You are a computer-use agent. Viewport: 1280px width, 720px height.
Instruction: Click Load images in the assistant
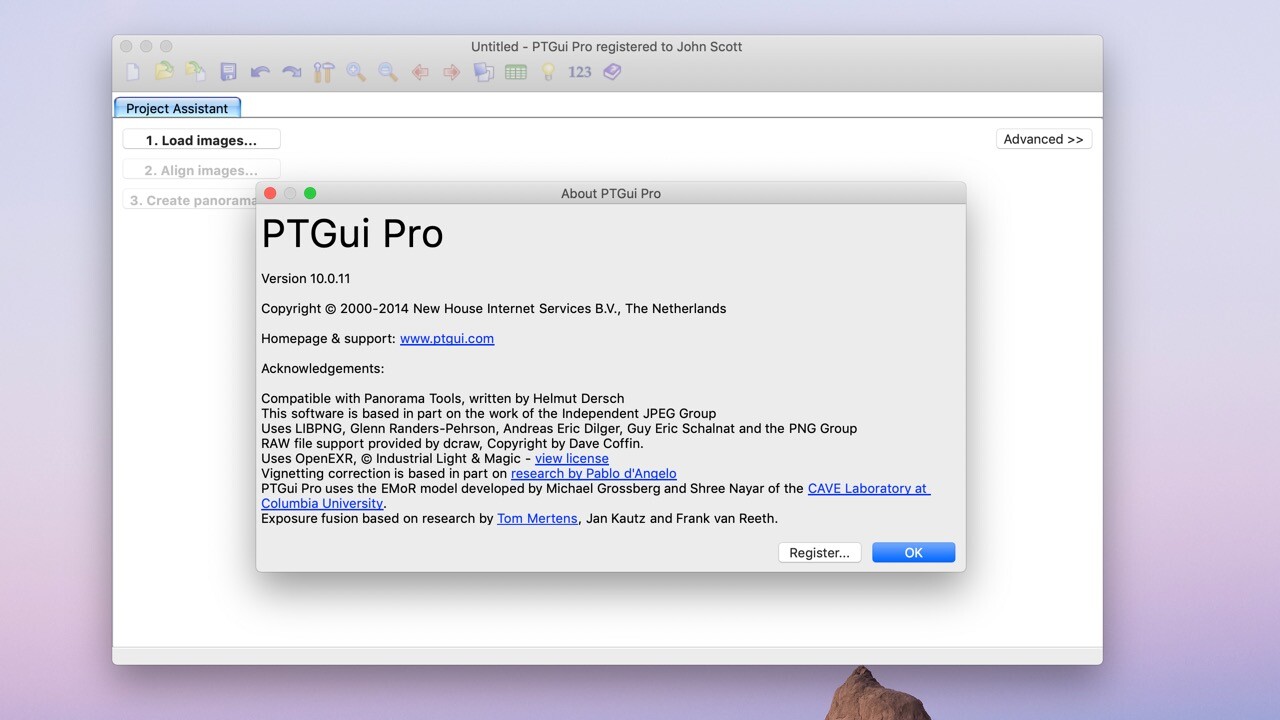tap(200, 138)
